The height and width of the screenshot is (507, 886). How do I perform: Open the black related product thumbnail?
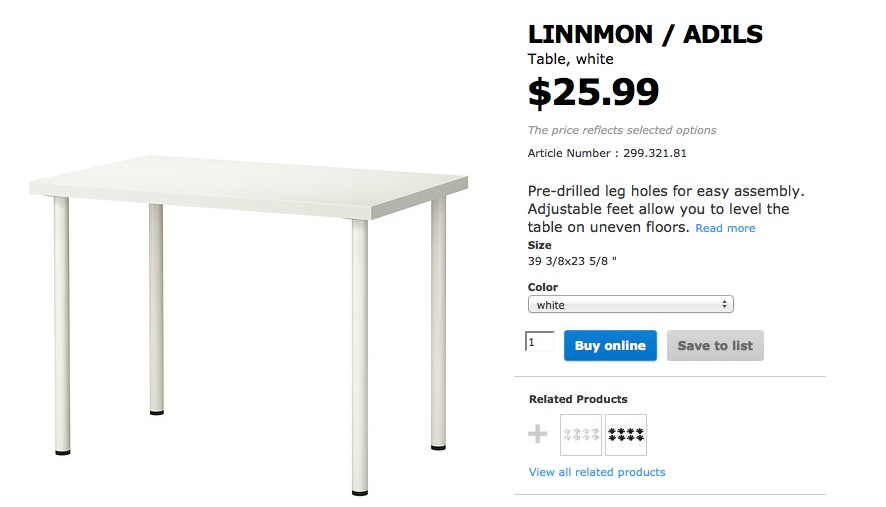tap(626, 435)
